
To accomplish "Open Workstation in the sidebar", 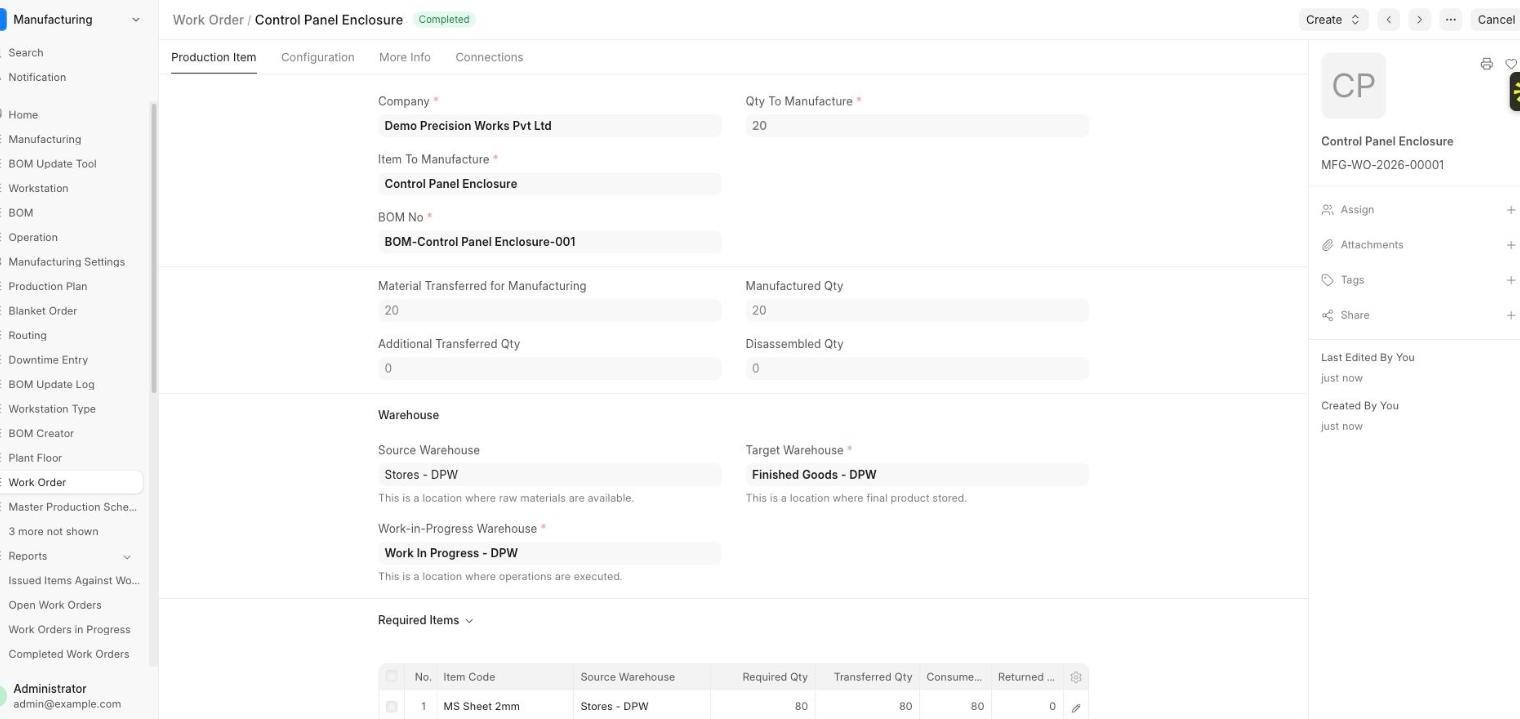I will (38, 188).
